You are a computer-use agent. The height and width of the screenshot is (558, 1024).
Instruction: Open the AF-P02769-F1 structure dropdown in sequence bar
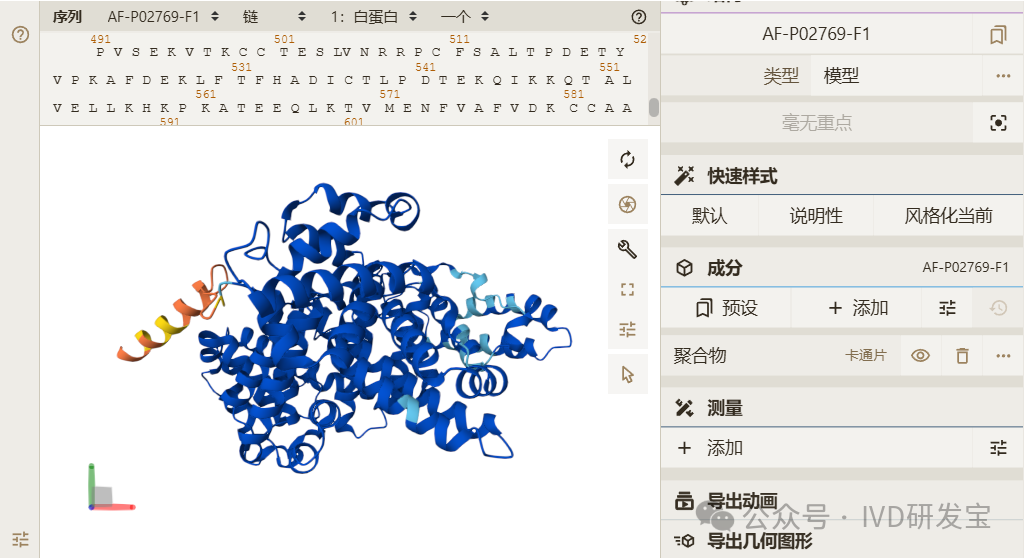[163, 17]
